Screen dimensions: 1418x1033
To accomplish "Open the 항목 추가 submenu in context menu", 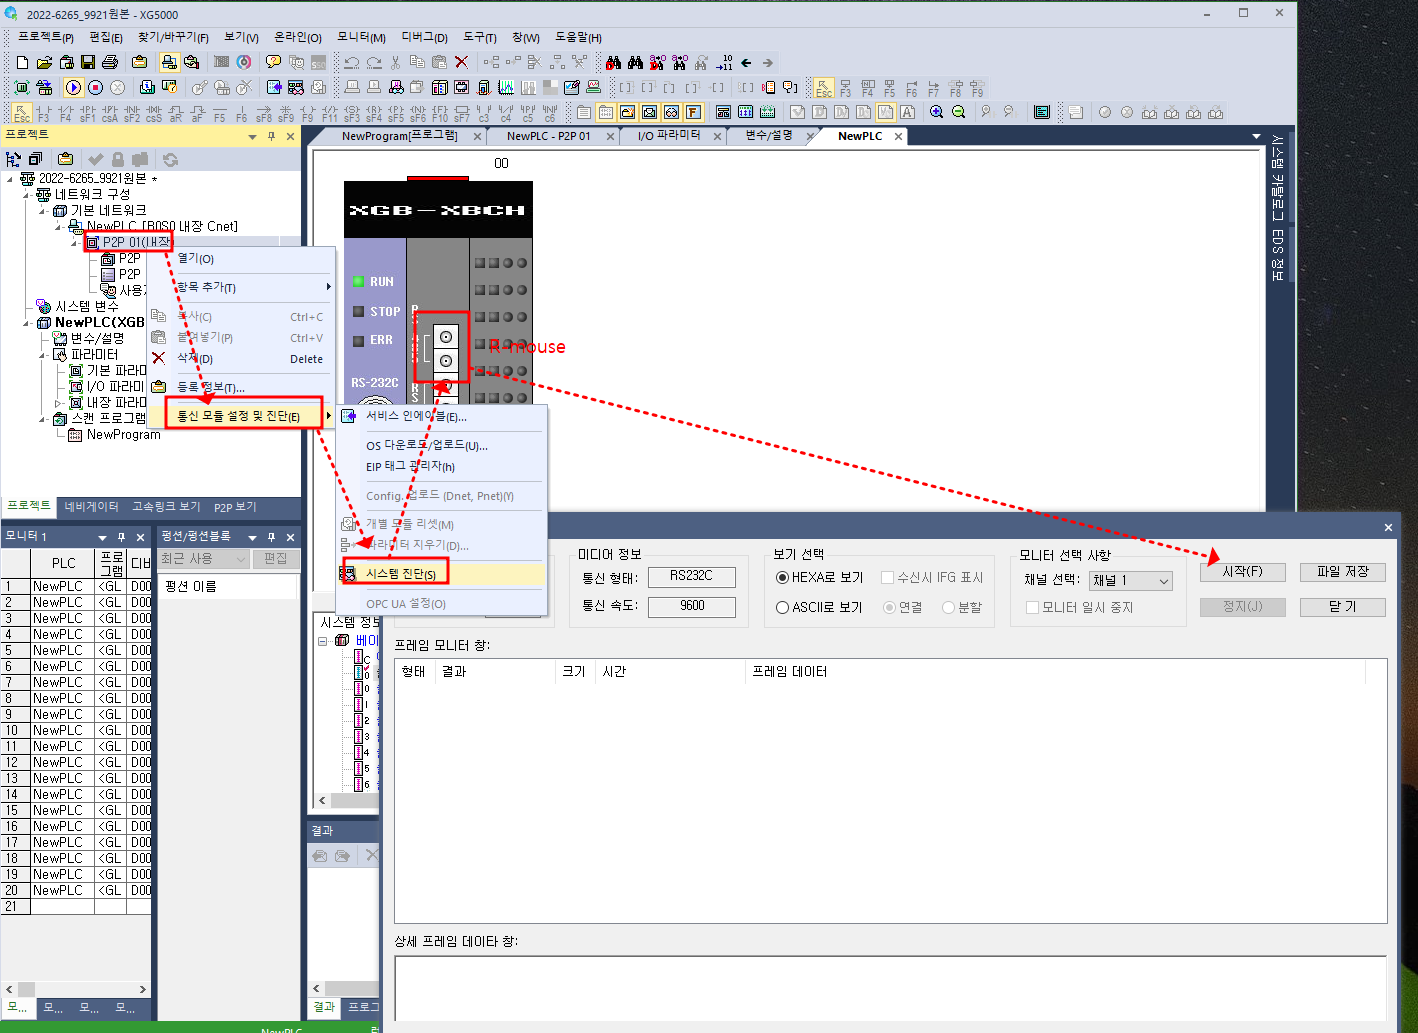I will point(241,287).
